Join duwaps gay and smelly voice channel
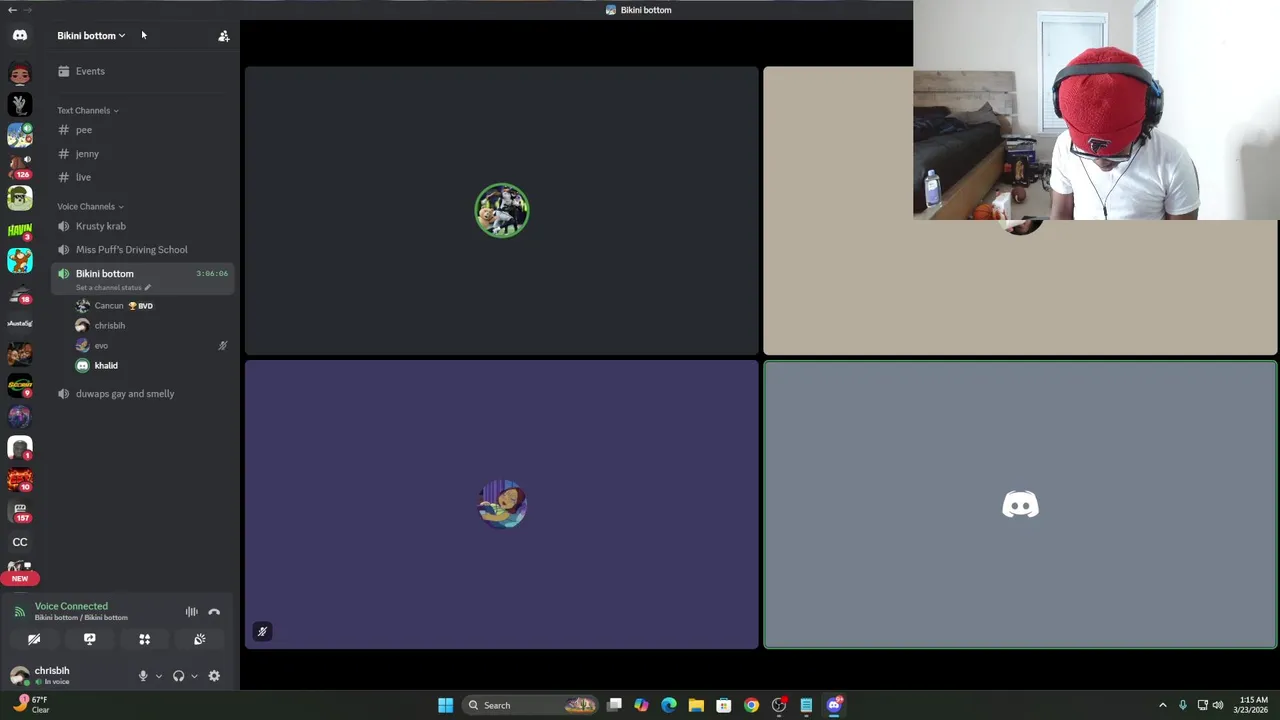The height and width of the screenshot is (720, 1280). click(x=142, y=394)
